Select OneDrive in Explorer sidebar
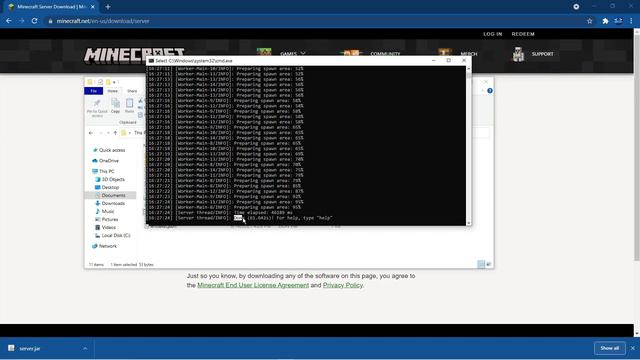640x360 pixels. tap(106, 160)
